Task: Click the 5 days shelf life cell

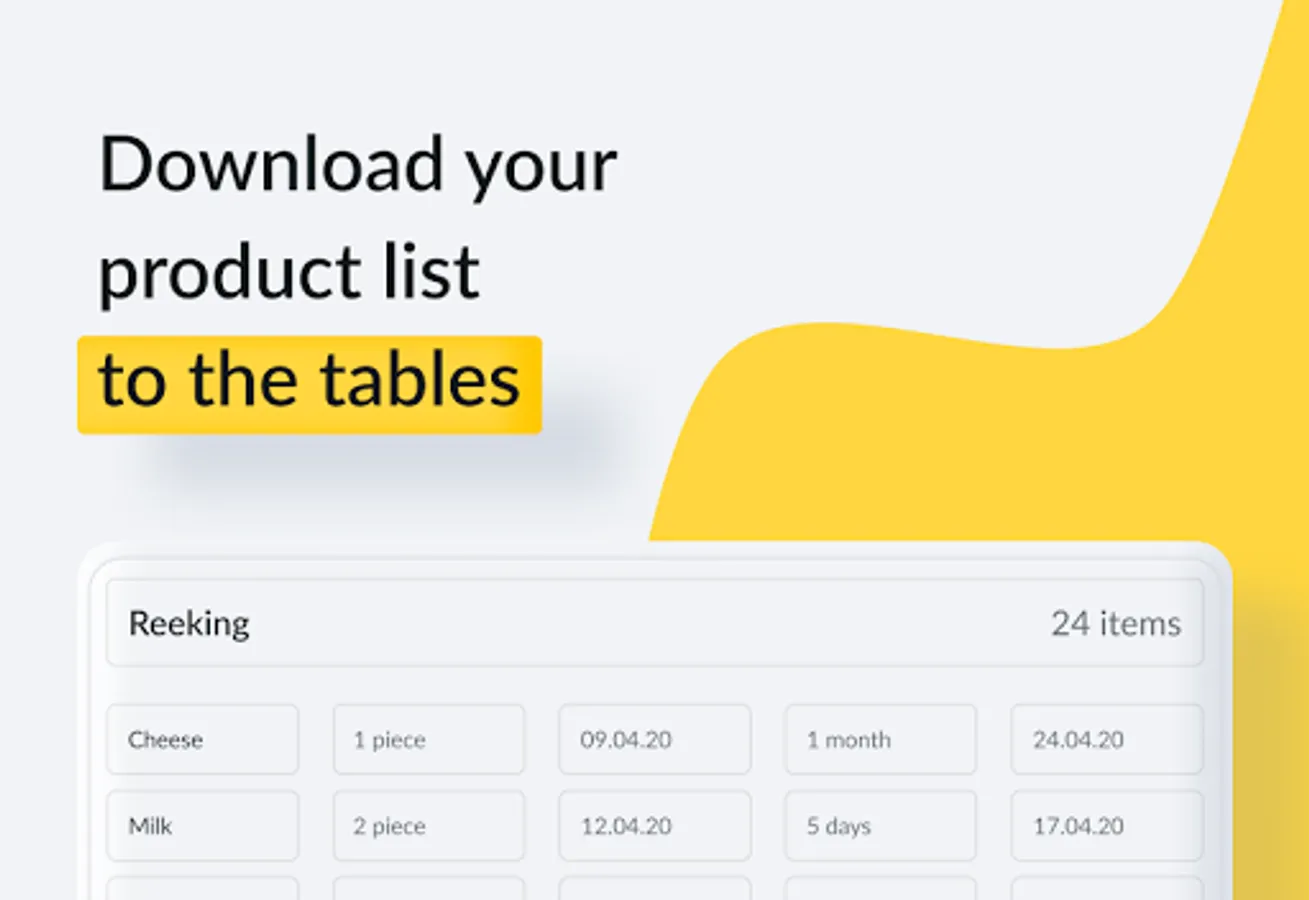Action: pos(881,826)
